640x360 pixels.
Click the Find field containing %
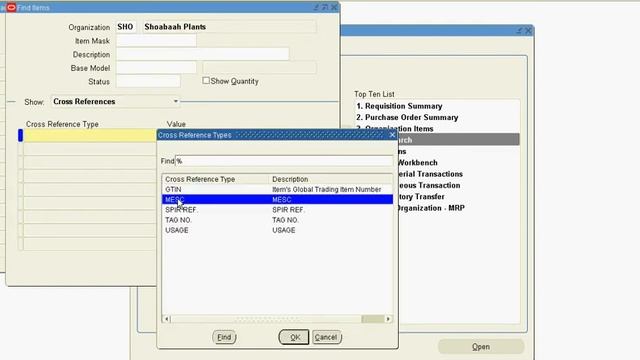(284, 161)
